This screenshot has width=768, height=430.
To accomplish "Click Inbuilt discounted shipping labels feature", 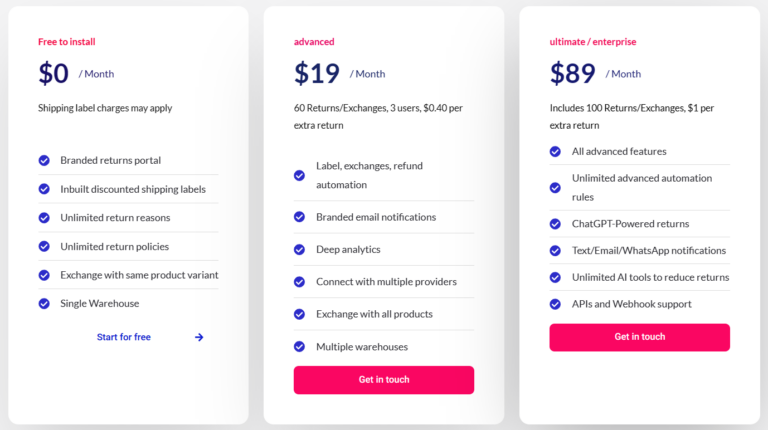I will (133, 189).
